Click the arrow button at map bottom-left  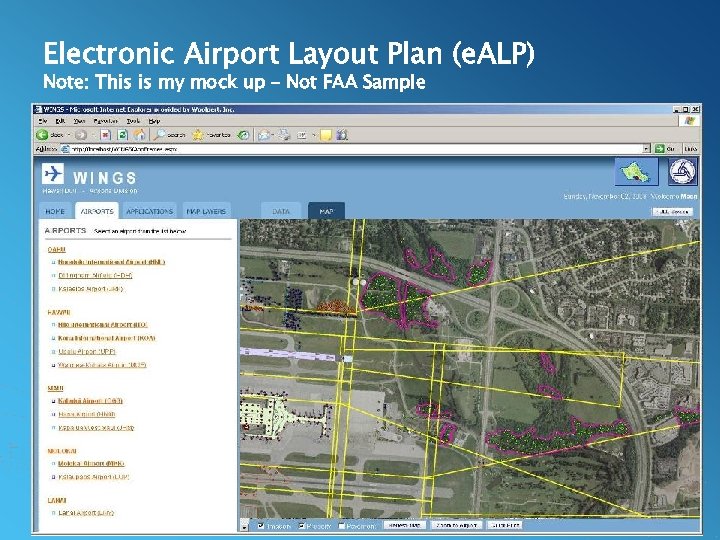coord(244,526)
